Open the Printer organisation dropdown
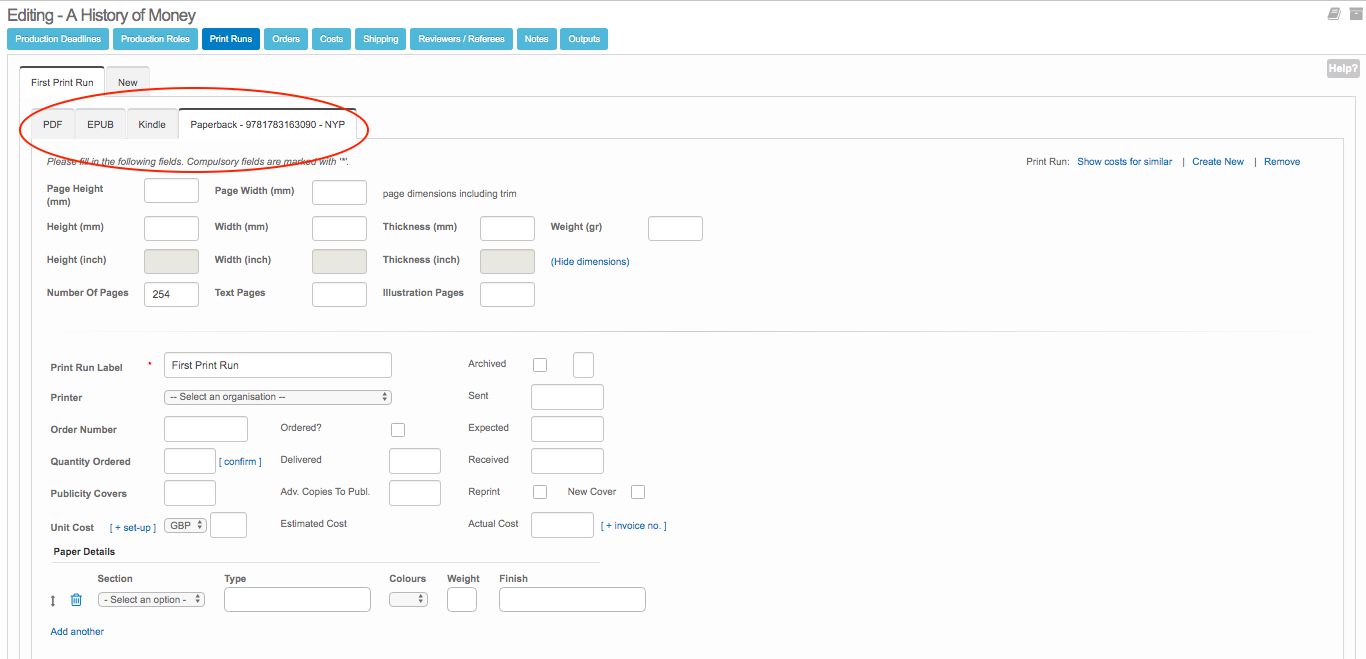This screenshot has width=1366, height=659. (277, 397)
